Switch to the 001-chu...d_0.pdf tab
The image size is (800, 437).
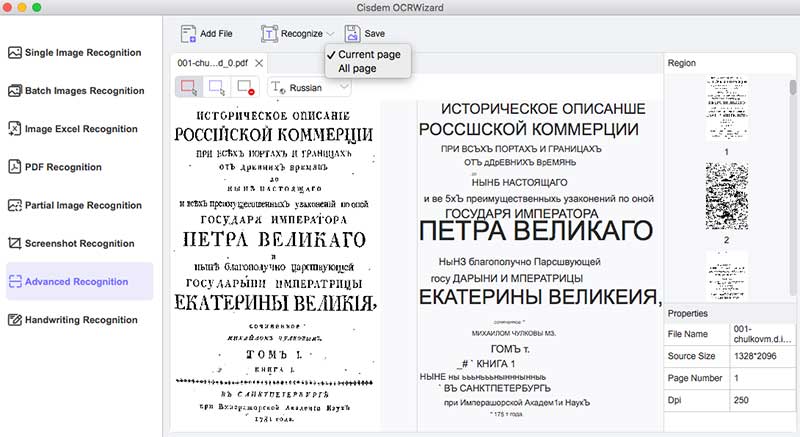(x=212, y=63)
